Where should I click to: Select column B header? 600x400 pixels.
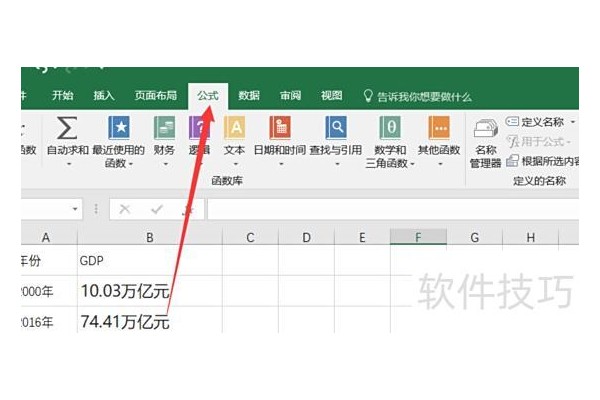150,238
